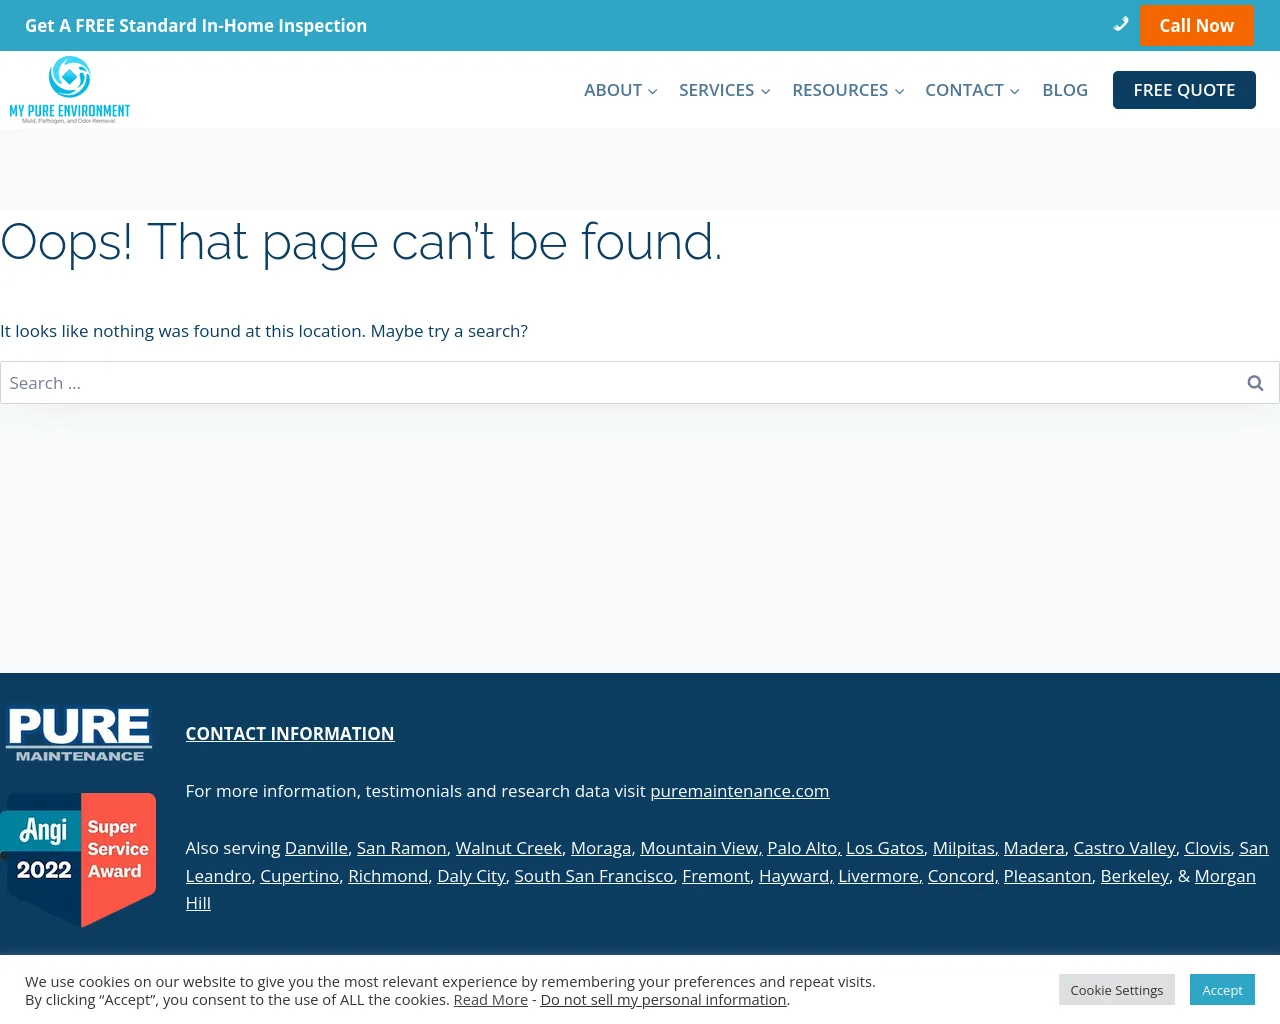Screen dimensions: 1280x1024
Task: Open the Palo Alto link
Action: tap(802, 848)
